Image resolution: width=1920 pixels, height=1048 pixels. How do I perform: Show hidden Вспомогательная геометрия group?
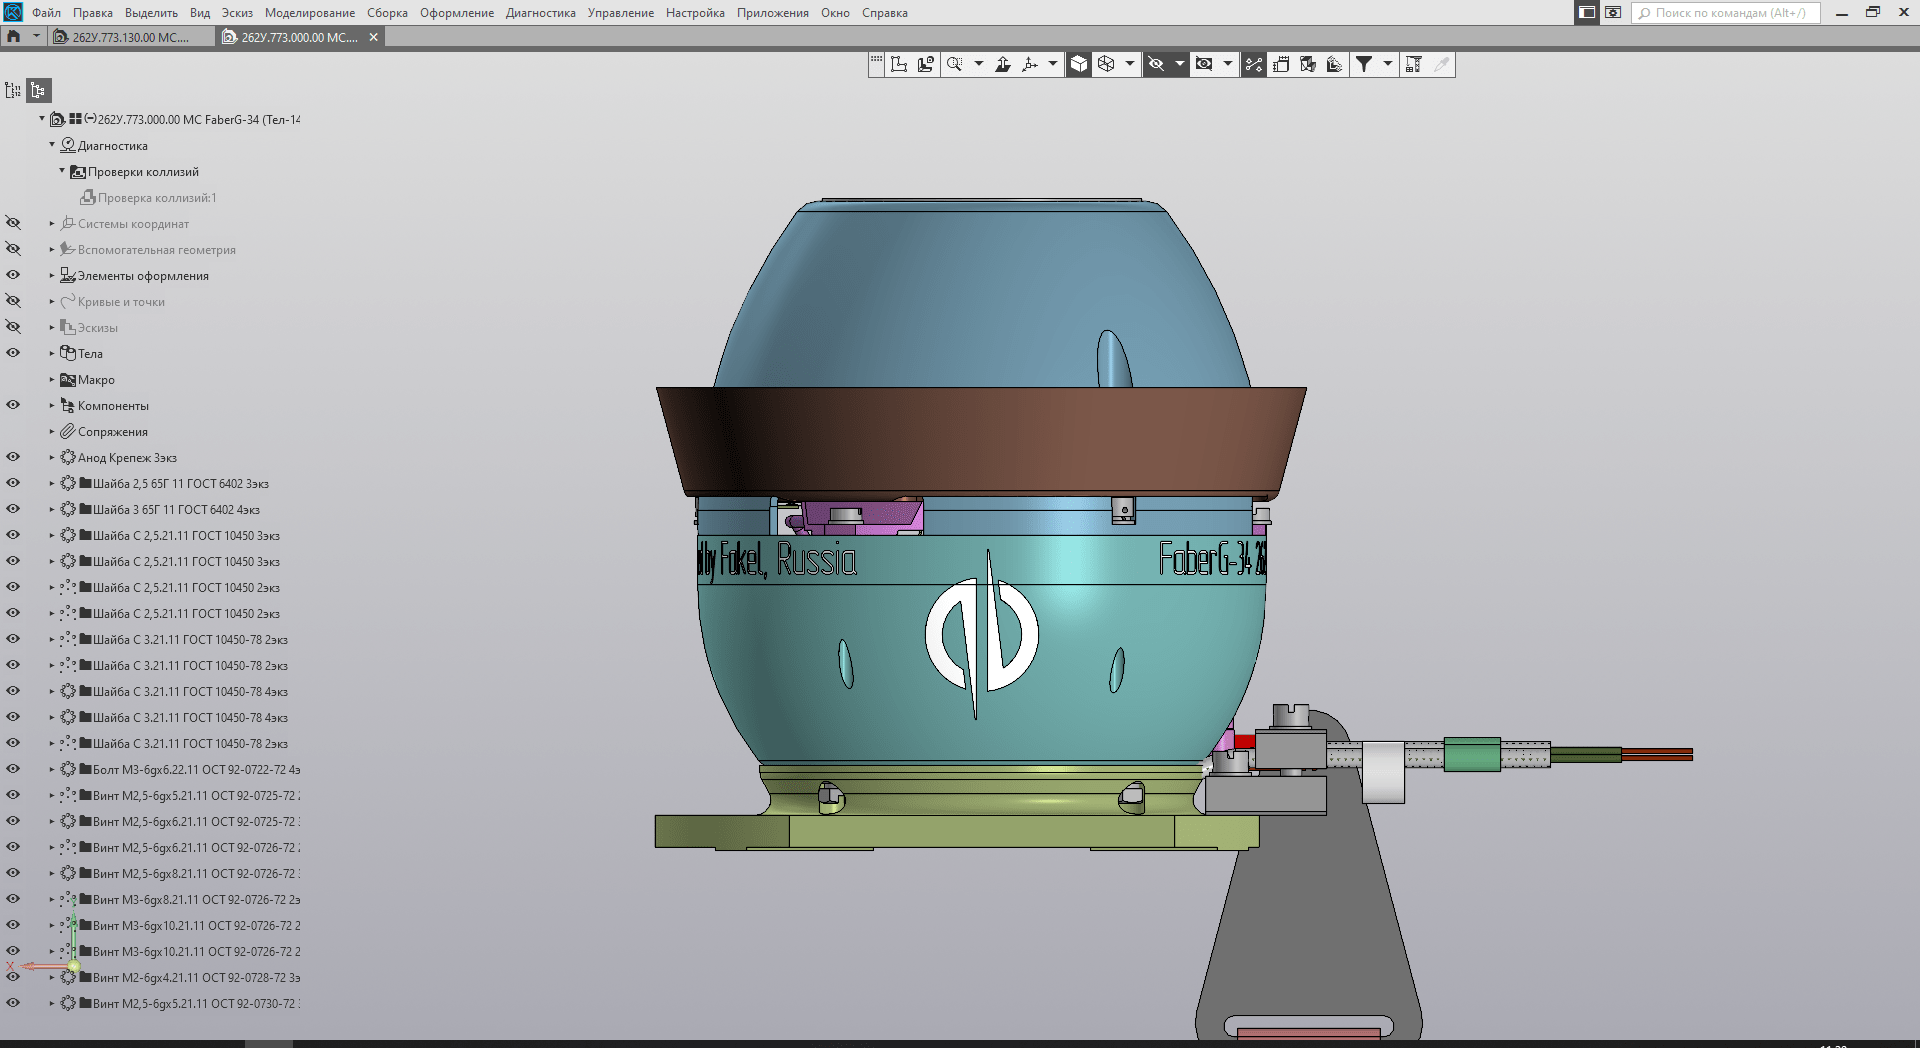tap(13, 249)
